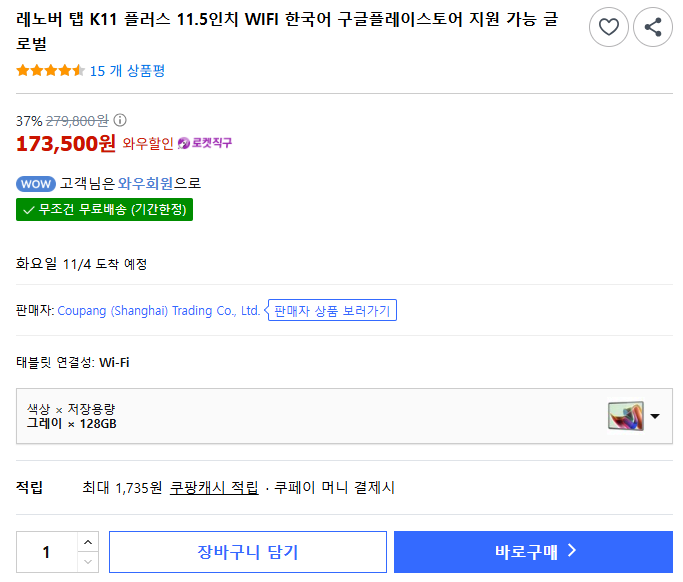
Task: Increase quantity with the up arrow
Action: click(x=88, y=542)
